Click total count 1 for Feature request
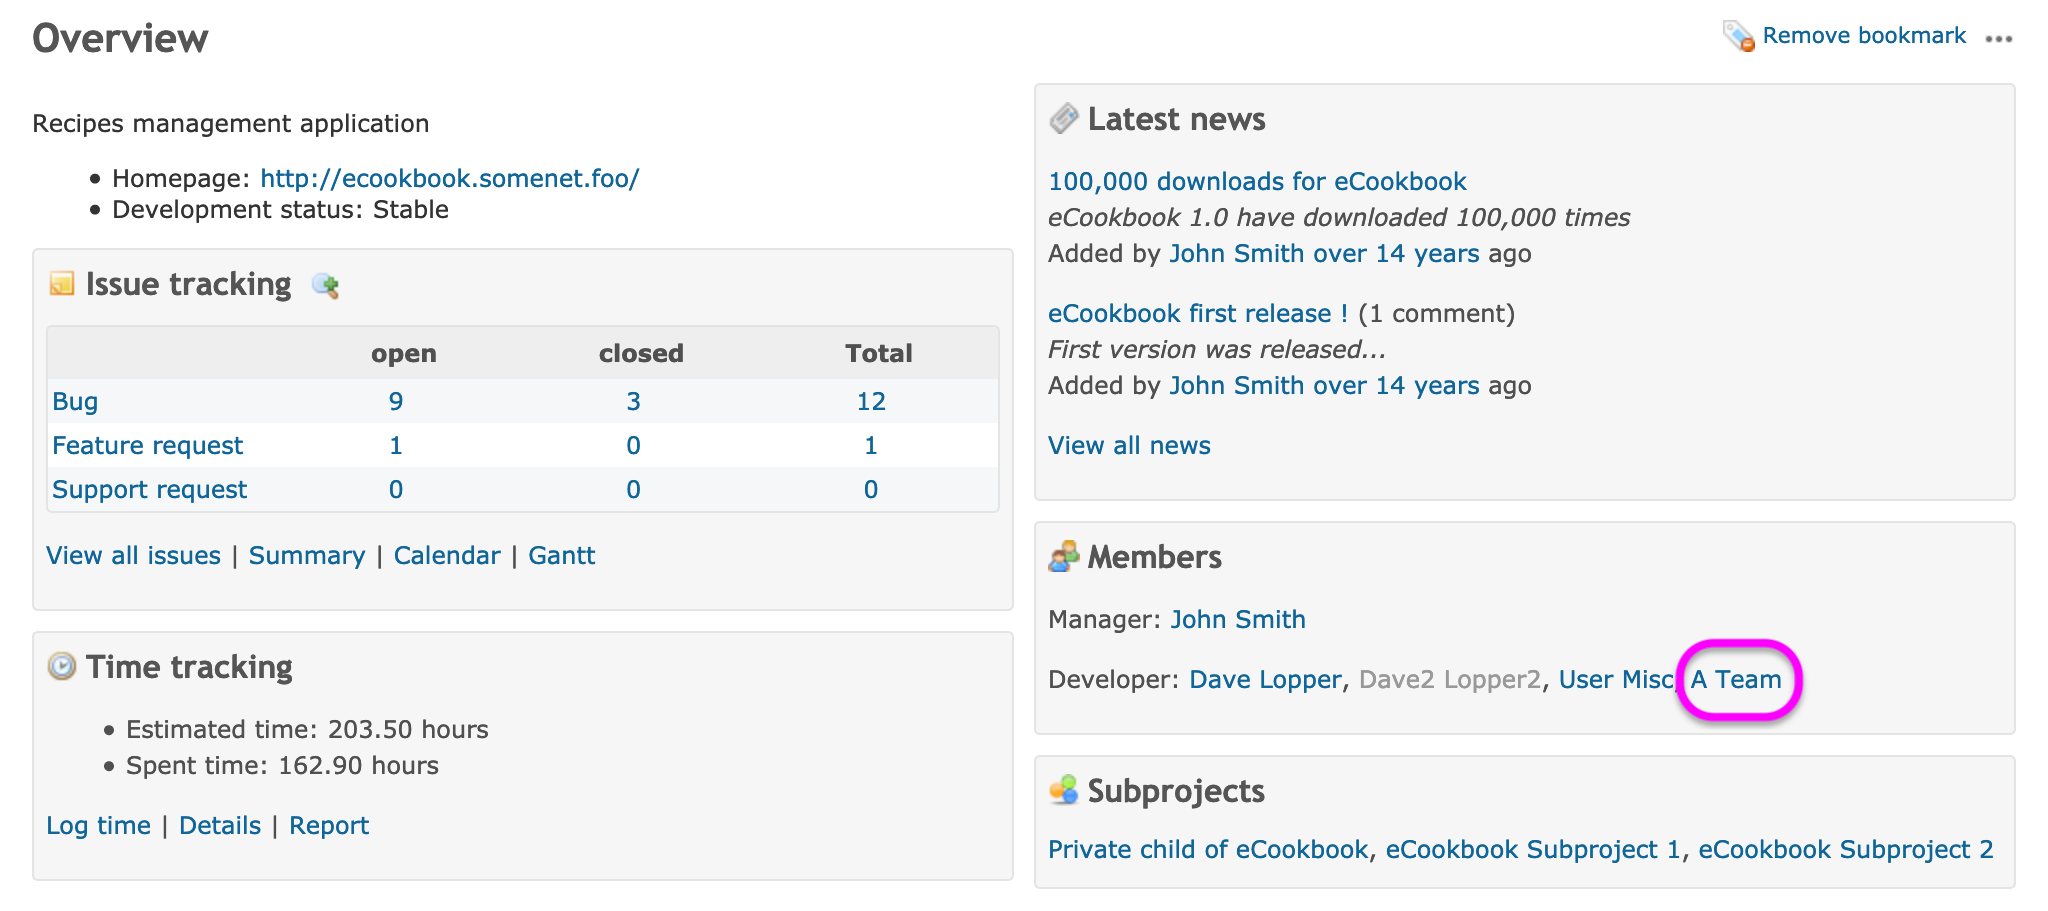This screenshot has height=911, width=2048. 871,445
